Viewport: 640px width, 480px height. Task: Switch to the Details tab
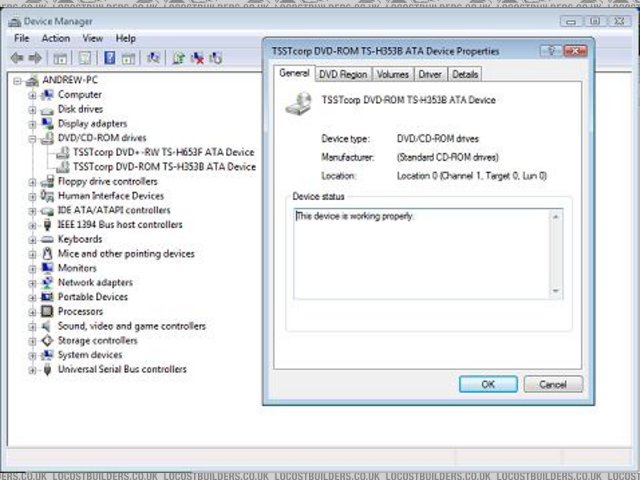pos(465,74)
